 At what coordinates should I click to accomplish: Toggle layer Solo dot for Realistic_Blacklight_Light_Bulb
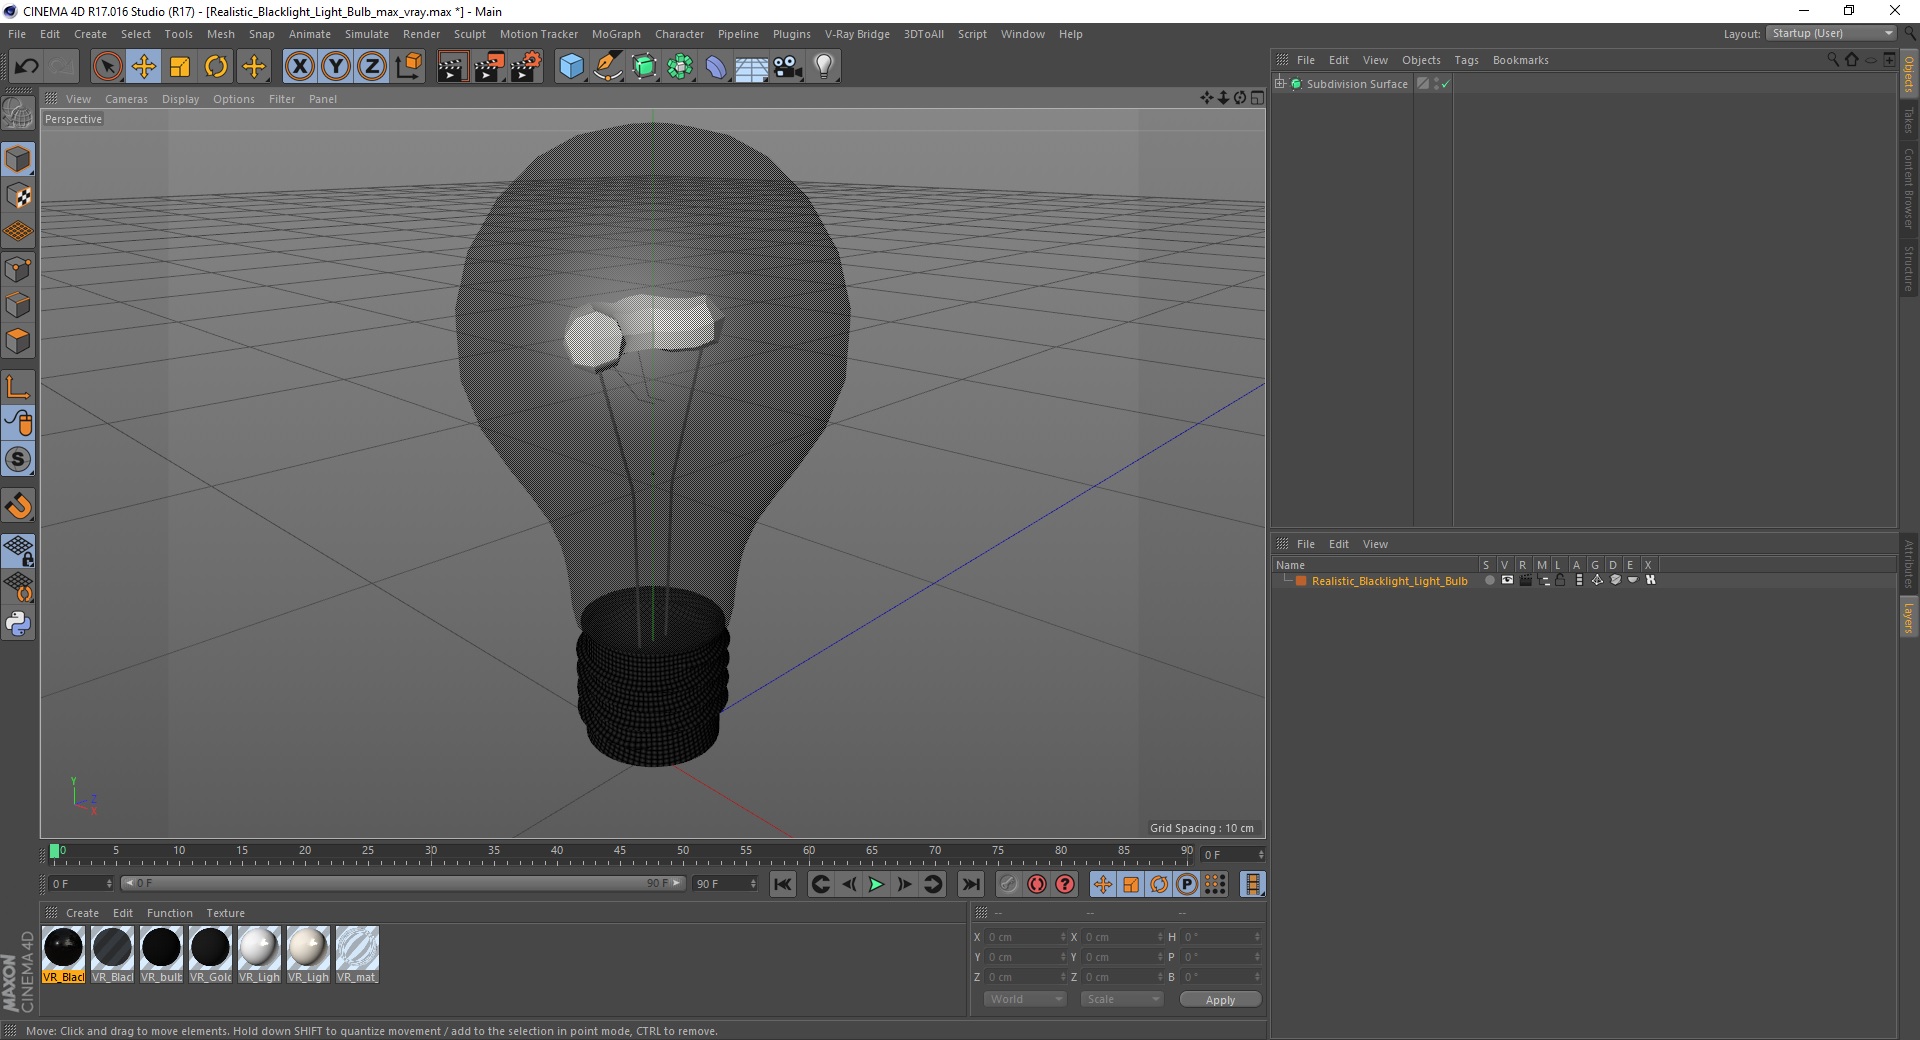click(x=1489, y=580)
